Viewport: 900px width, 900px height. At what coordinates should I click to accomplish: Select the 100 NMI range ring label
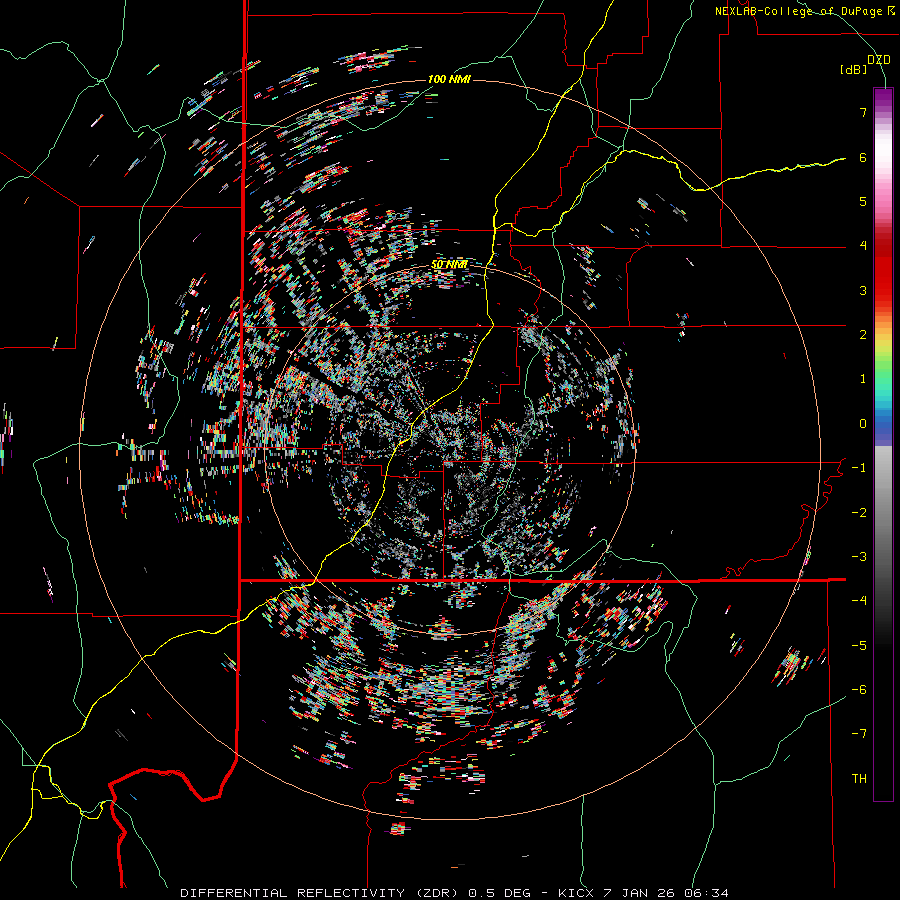pyautogui.click(x=449, y=79)
